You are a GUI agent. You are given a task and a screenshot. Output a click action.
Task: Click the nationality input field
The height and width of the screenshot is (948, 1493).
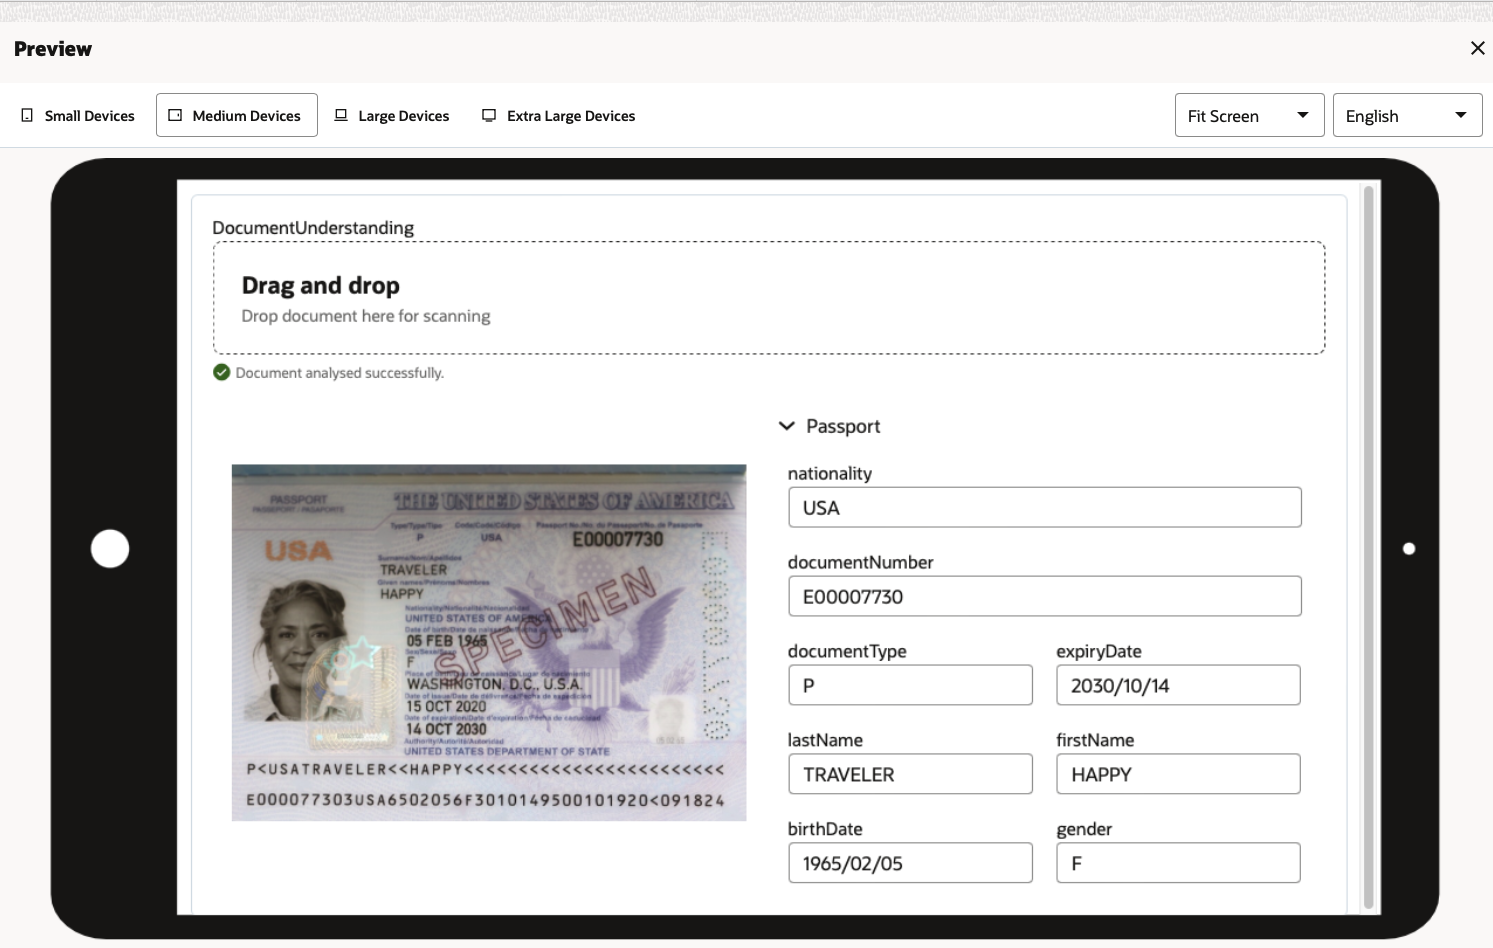tap(1045, 507)
